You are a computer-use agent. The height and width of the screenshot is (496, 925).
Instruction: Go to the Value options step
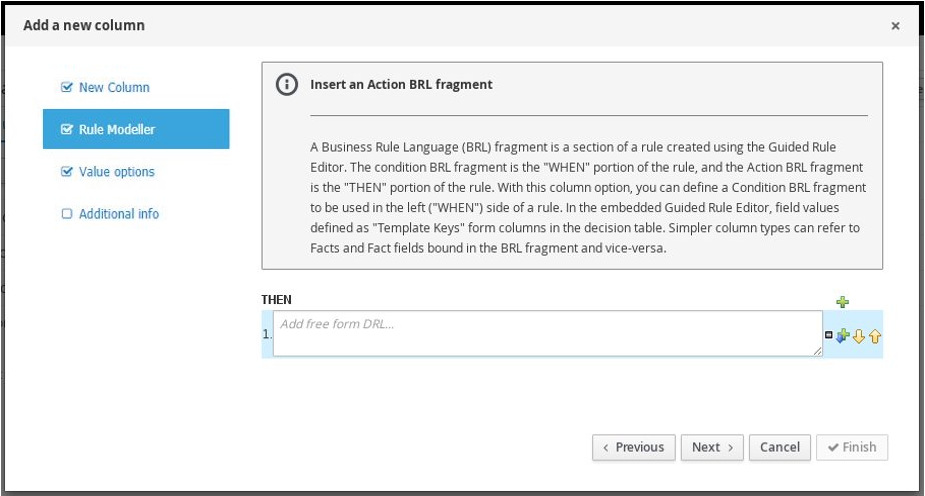pyautogui.click(x=117, y=172)
